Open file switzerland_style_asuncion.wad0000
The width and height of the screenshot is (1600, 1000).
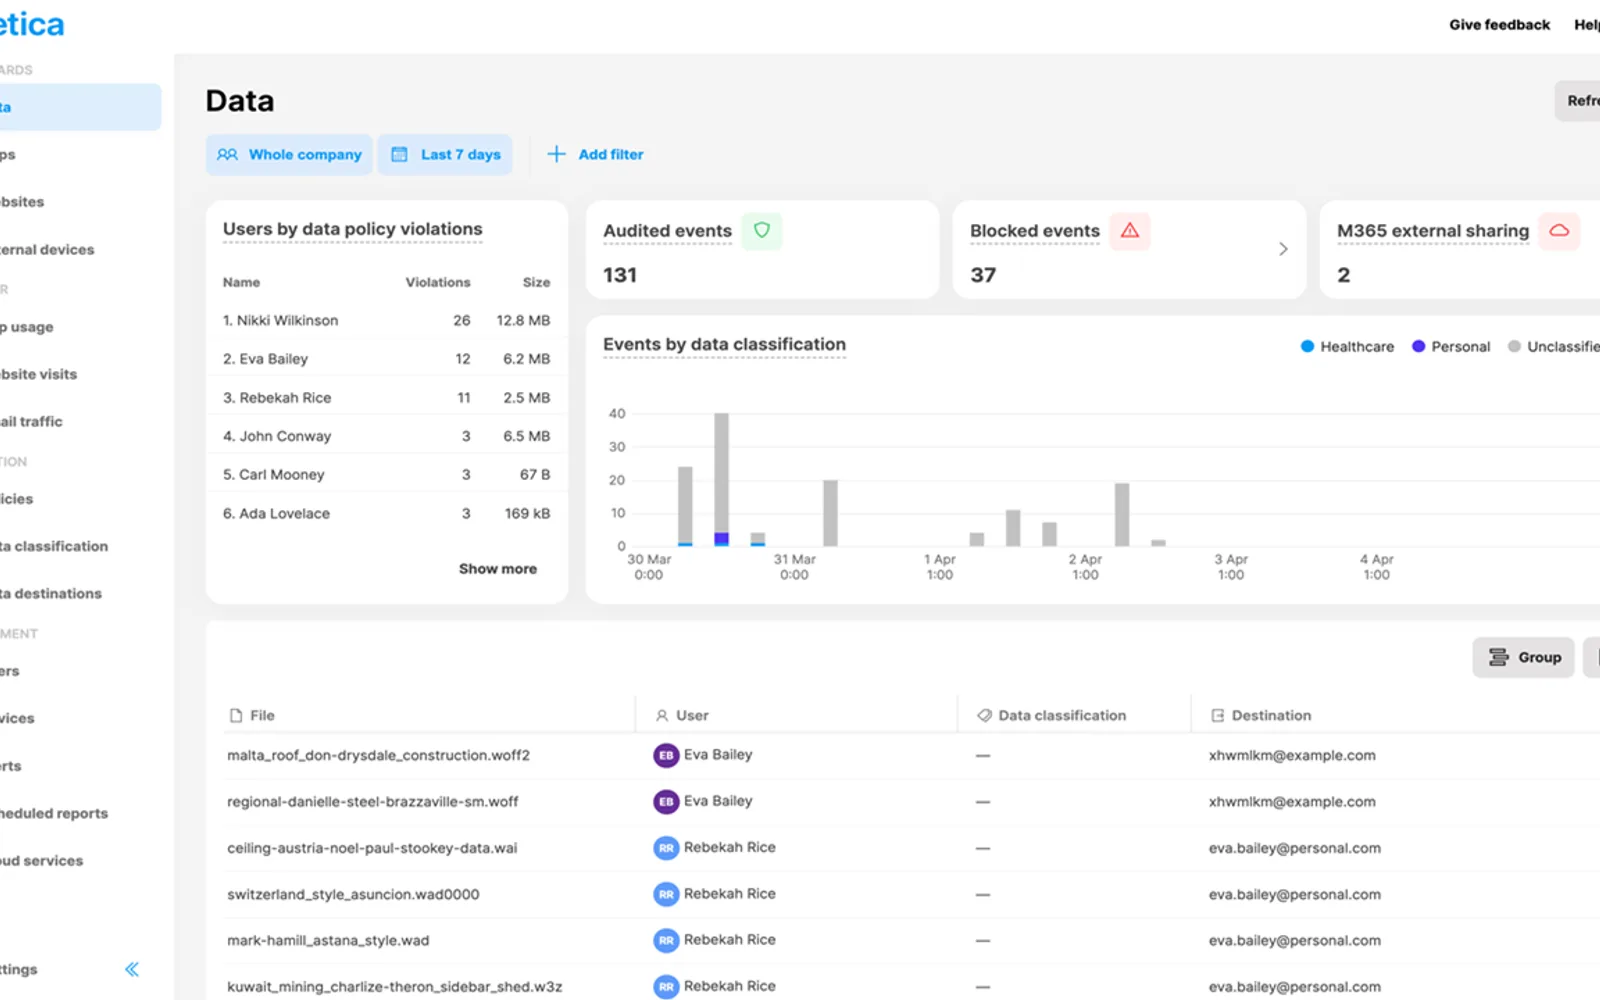353,895
